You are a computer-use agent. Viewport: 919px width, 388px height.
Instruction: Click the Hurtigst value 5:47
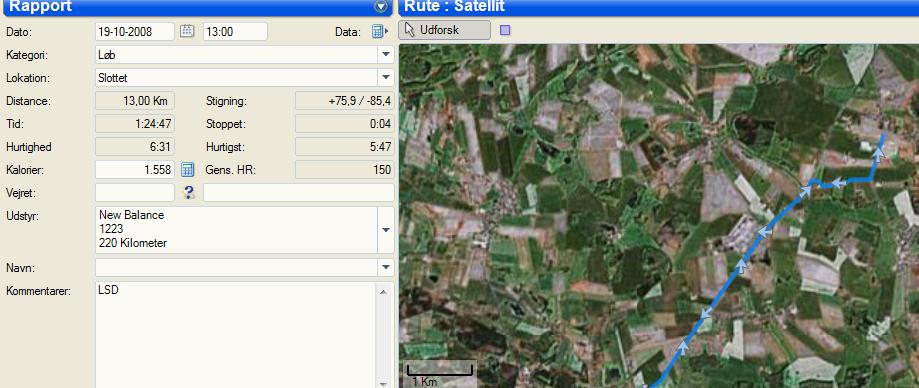[x=344, y=147]
